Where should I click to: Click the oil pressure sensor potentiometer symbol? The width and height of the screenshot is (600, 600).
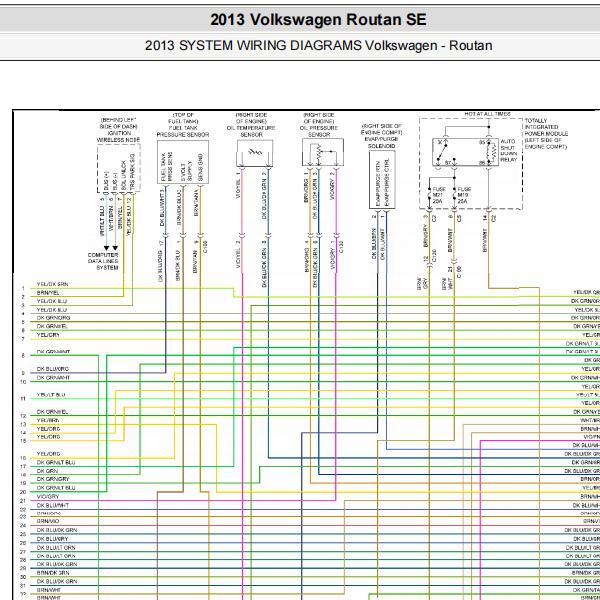point(321,153)
